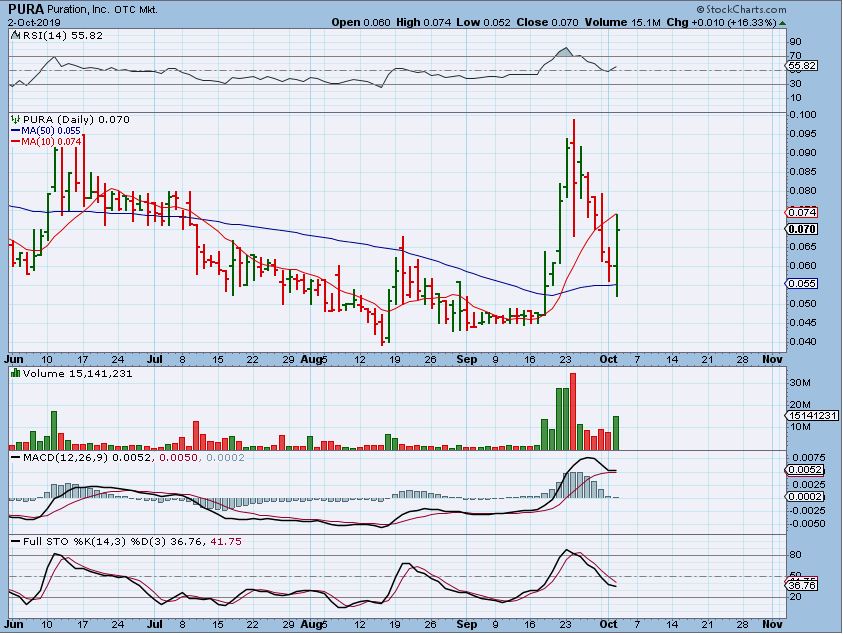Click the 'Volume 15,141,231' legend text
843x635 pixels.
77,373
